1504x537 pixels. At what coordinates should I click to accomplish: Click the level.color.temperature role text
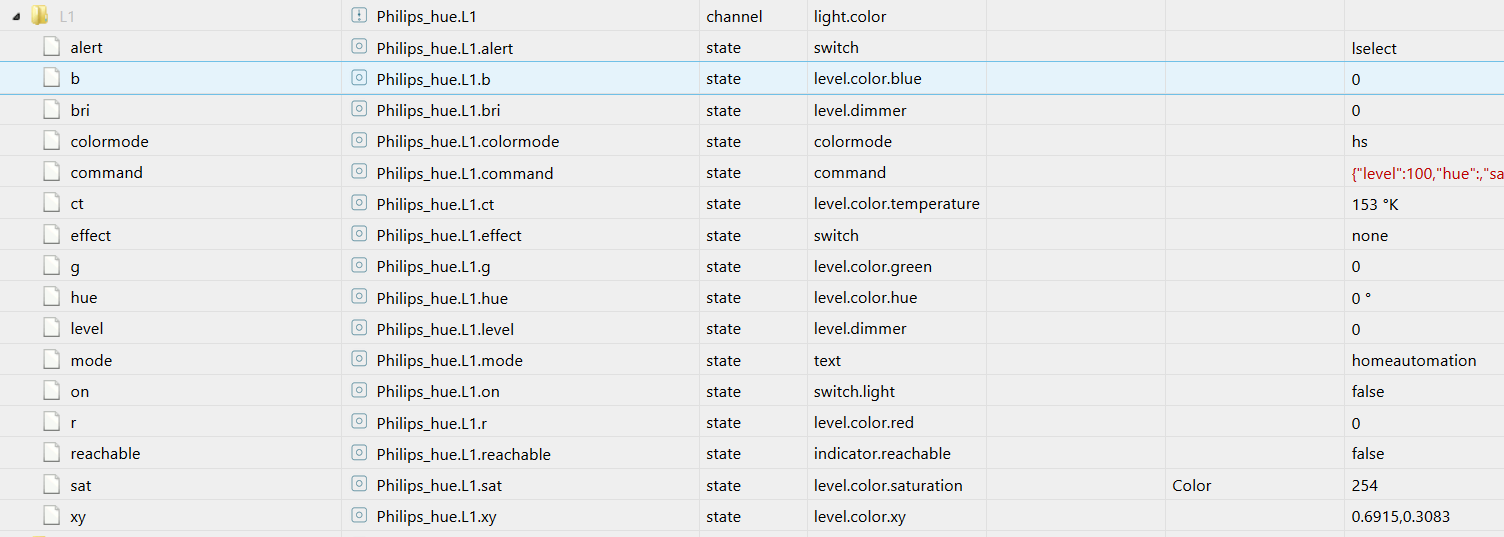point(897,203)
